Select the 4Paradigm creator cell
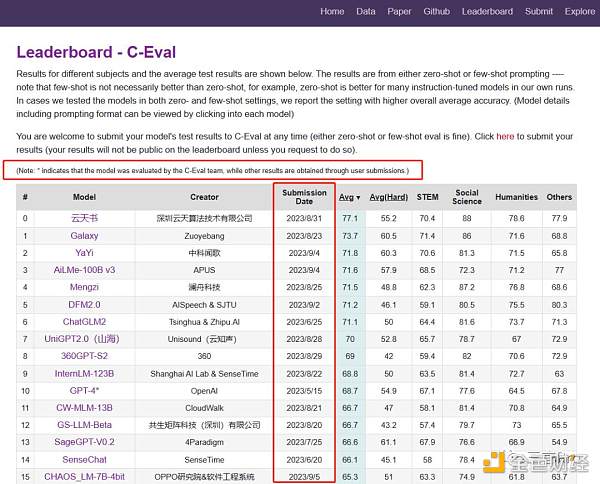 tap(204, 443)
